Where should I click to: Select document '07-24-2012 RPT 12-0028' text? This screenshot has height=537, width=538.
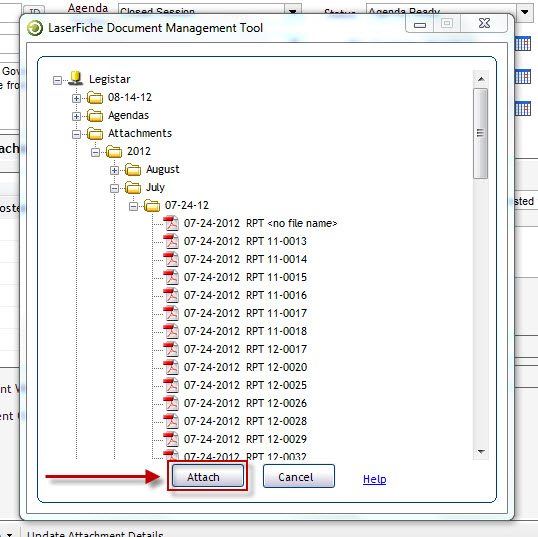pos(245,421)
